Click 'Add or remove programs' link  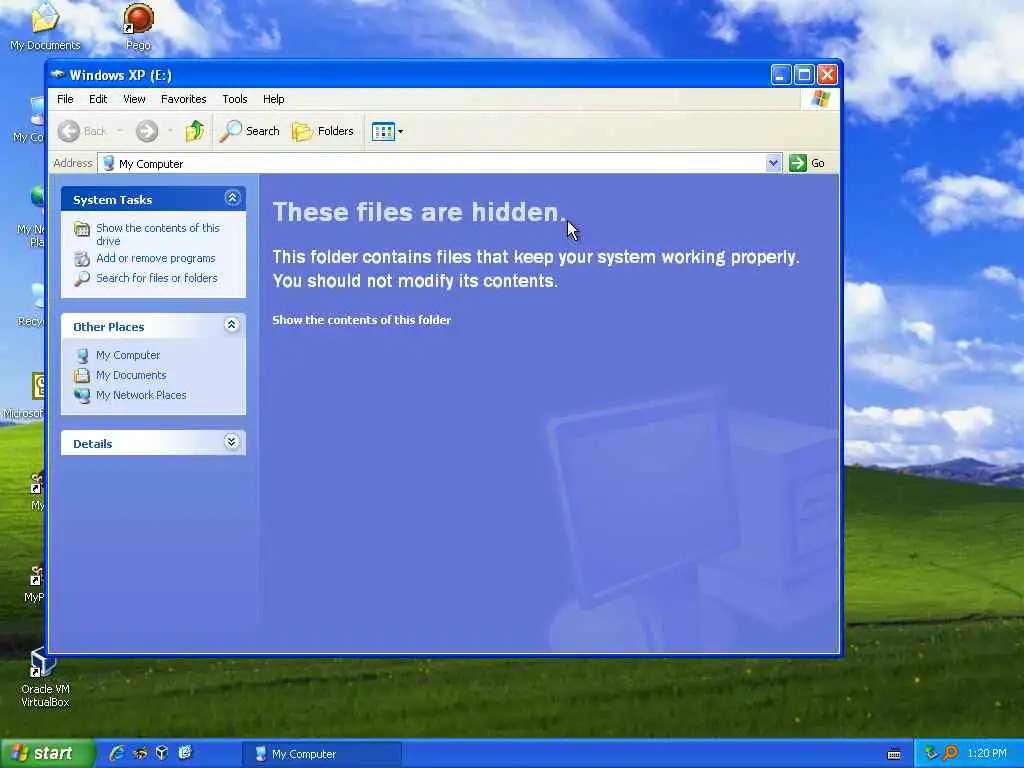click(155, 258)
